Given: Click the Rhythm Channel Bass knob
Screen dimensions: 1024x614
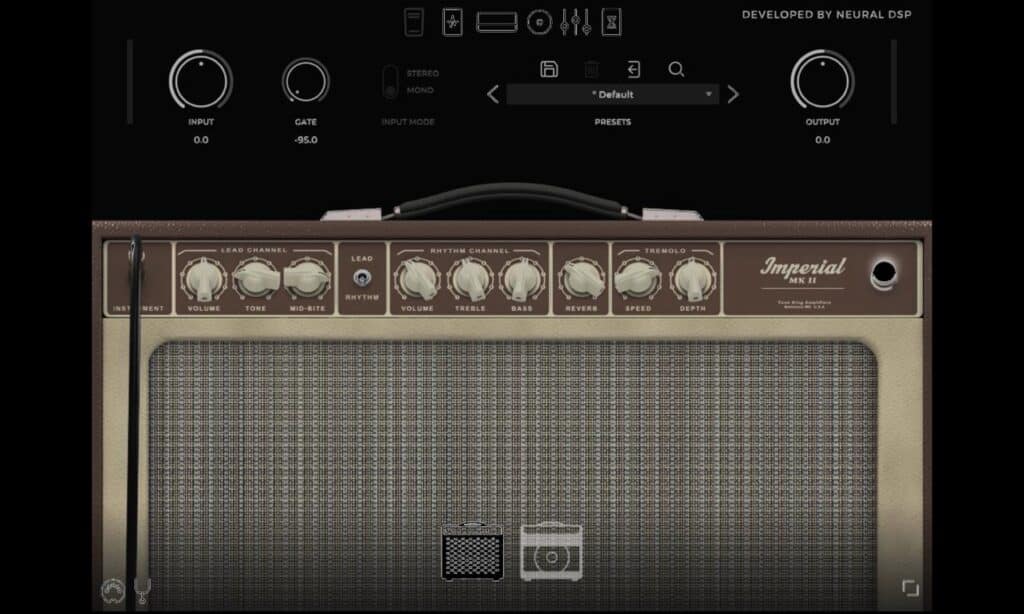Looking at the screenshot, I should point(522,279).
